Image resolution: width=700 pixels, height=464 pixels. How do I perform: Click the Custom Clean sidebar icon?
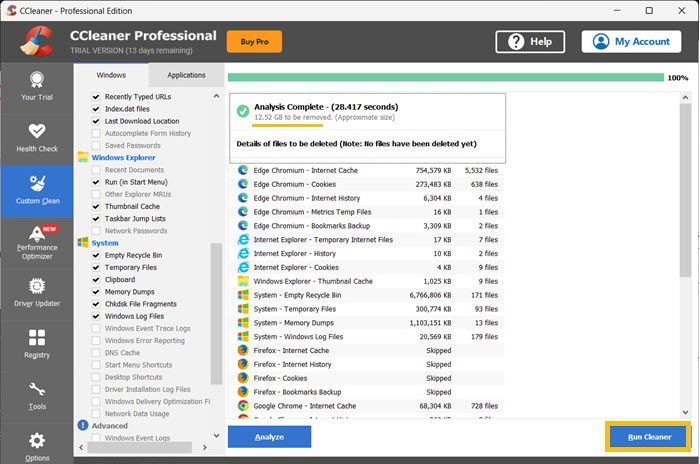(37, 184)
